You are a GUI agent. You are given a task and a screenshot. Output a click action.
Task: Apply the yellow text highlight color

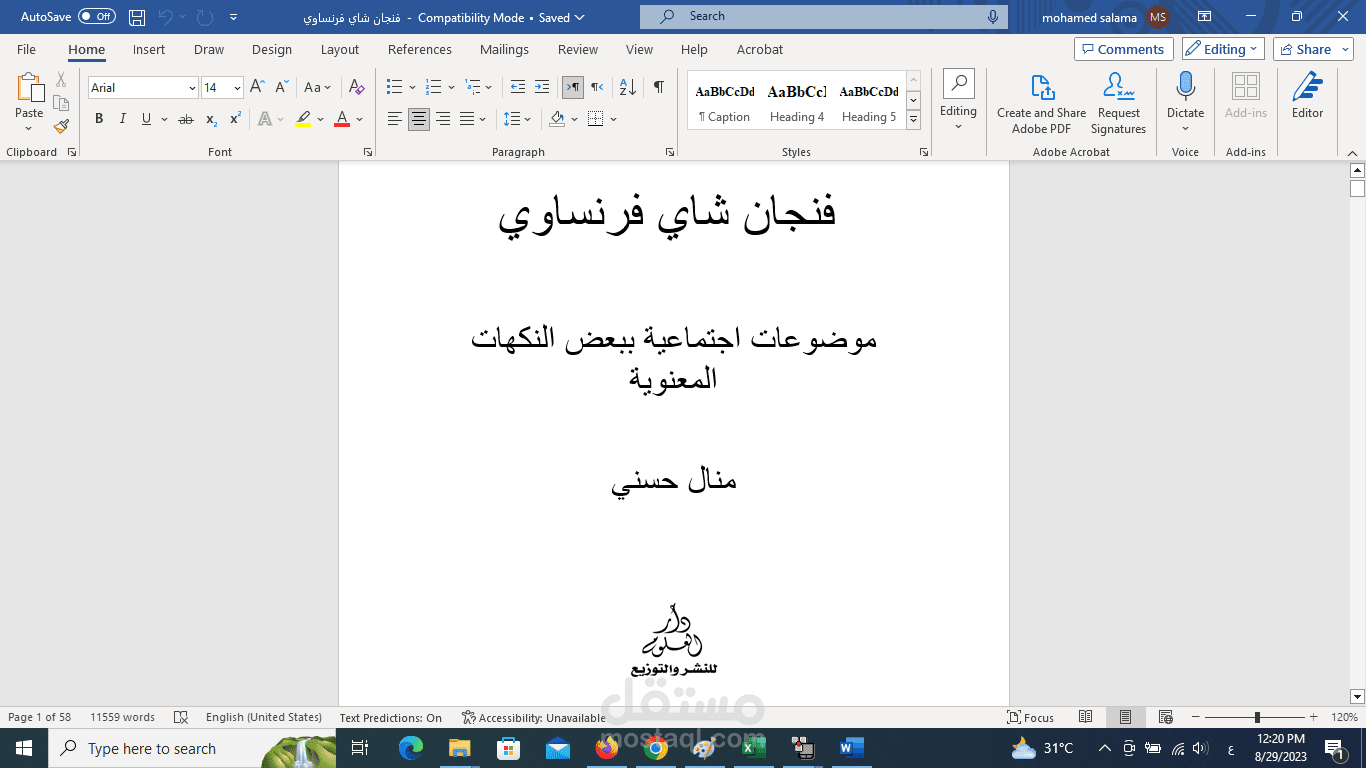click(x=304, y=119)
